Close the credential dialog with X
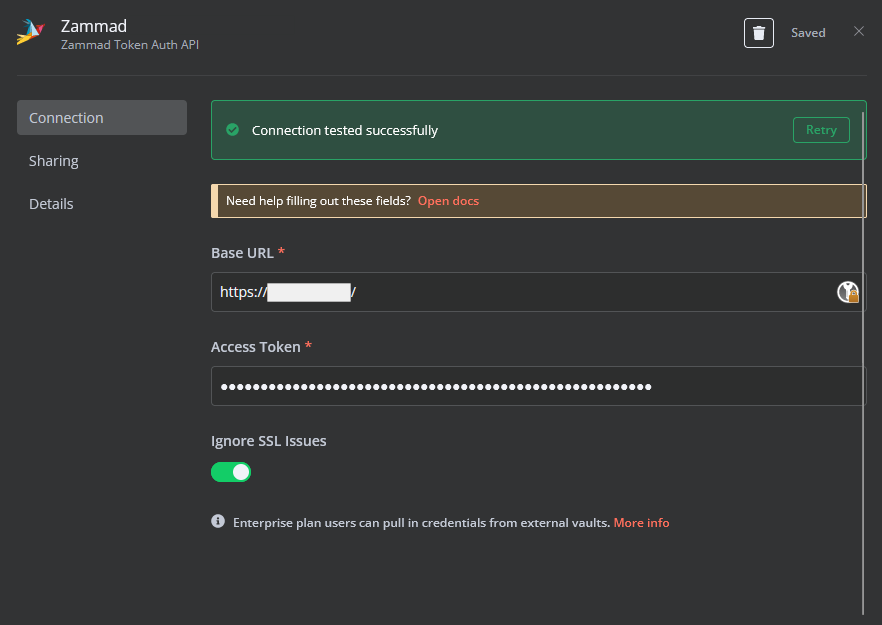The image size is (882, 625). 858,32
